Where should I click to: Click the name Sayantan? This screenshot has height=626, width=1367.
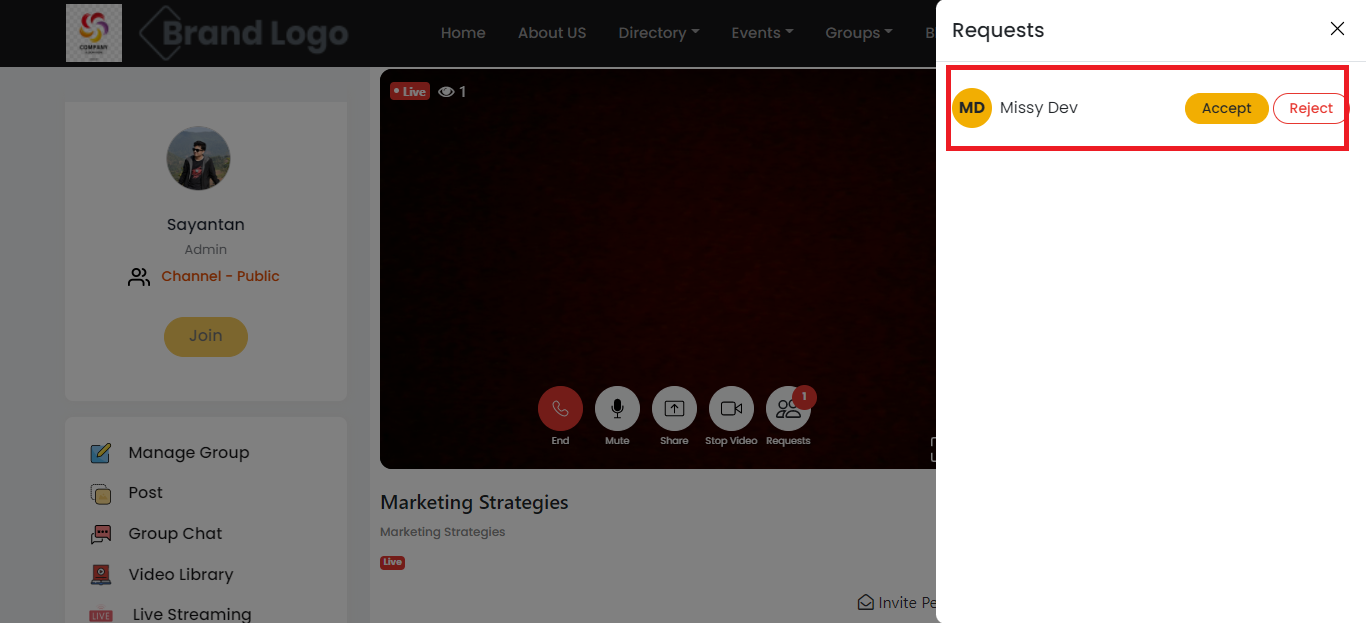206,225
